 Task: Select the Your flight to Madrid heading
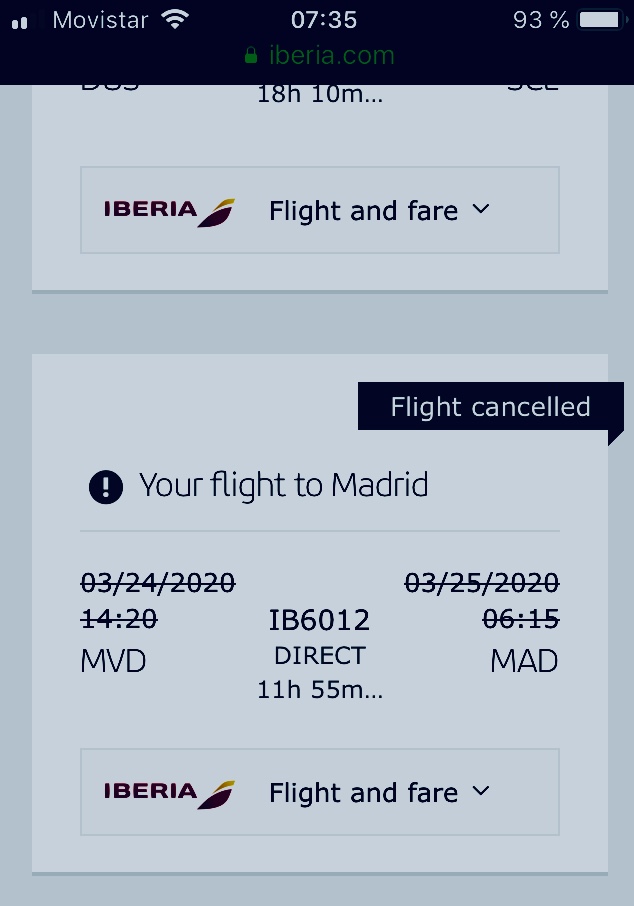(x=284, y=486)
